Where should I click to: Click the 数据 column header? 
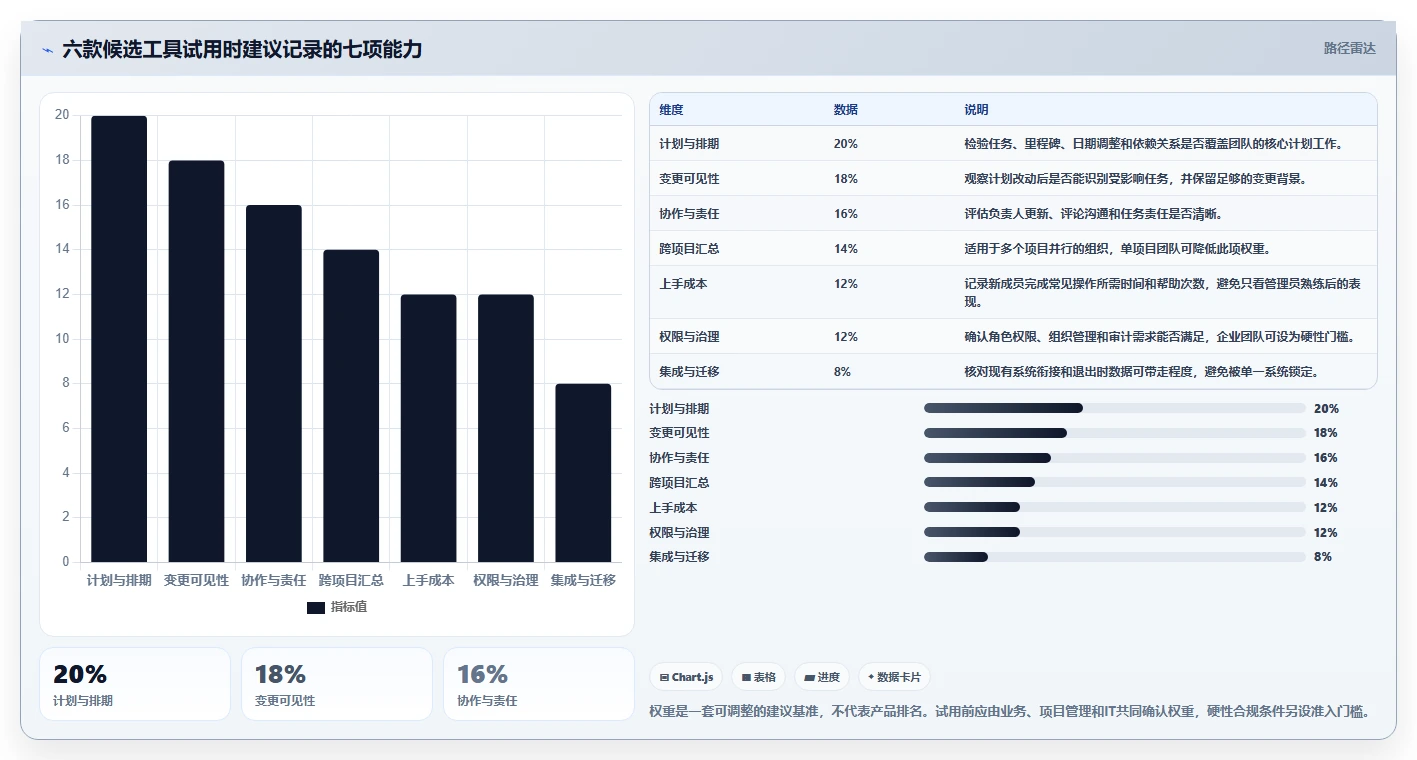(x=845, y=110)
